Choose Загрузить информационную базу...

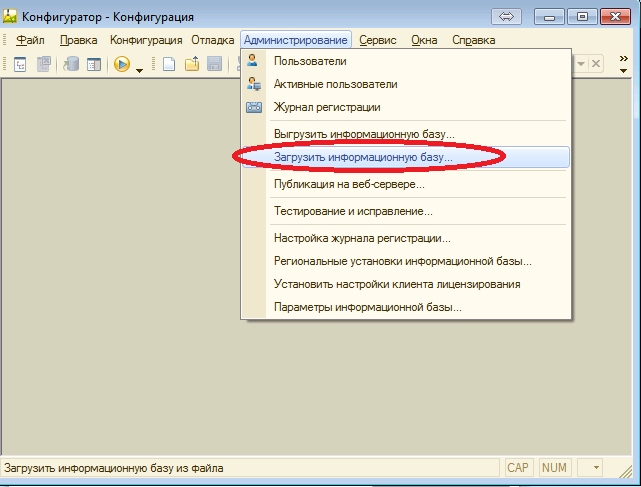pyautogui.click(x=363, y=157)
